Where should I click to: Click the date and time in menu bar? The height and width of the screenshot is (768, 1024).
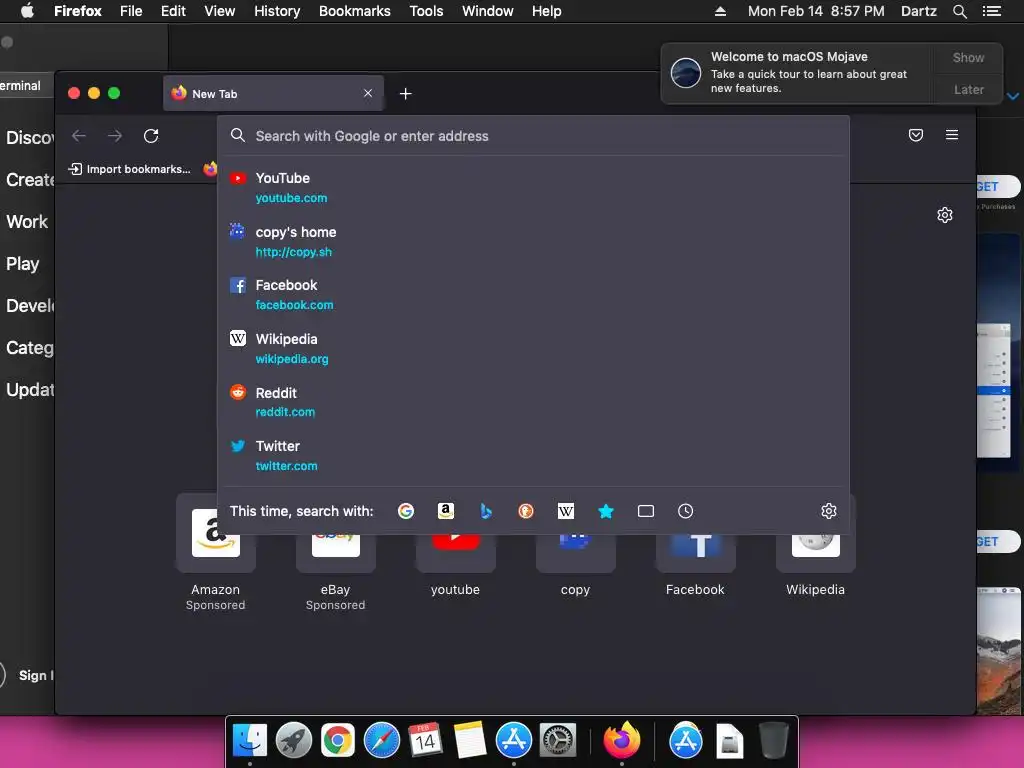click(816, 11)
